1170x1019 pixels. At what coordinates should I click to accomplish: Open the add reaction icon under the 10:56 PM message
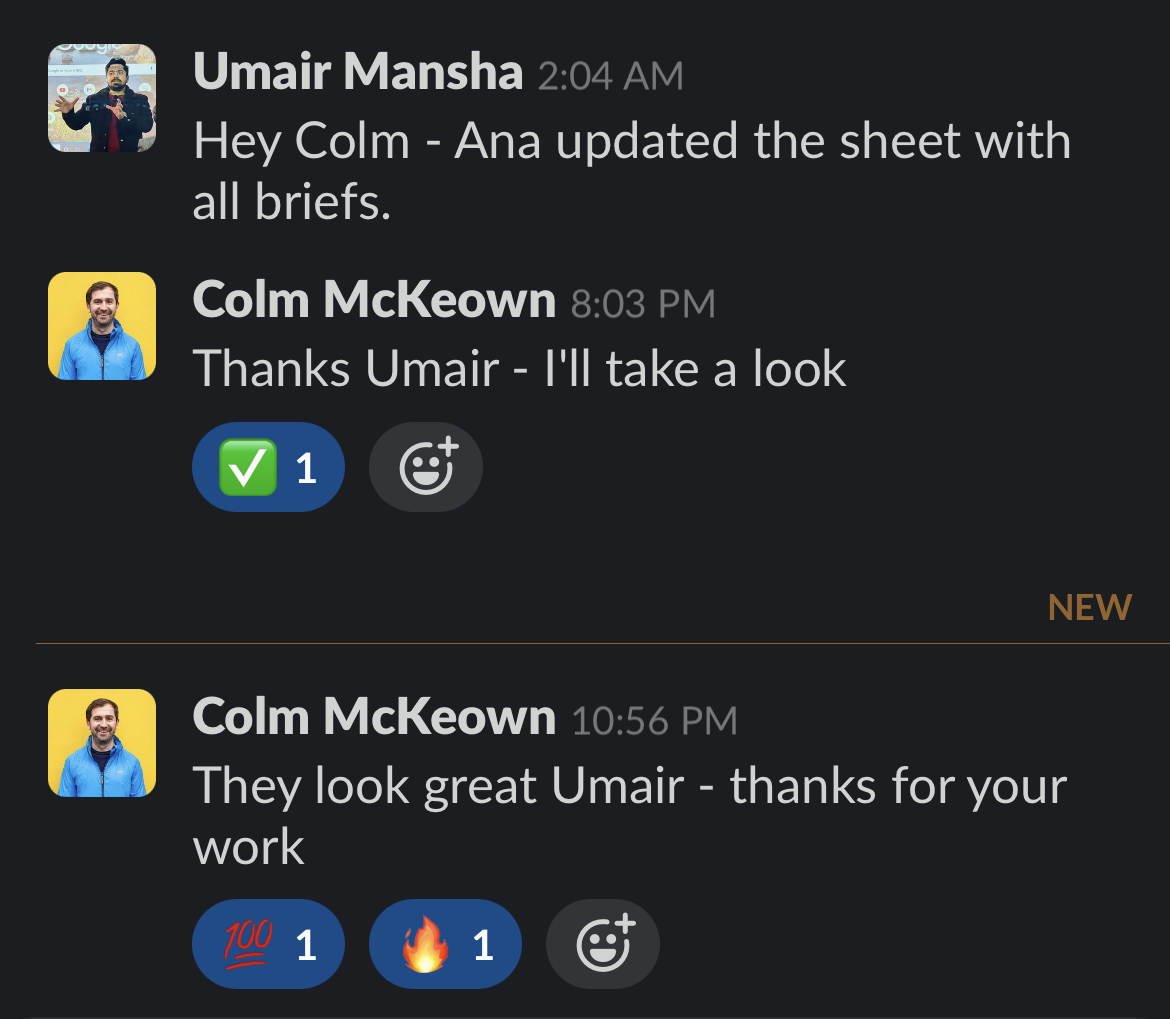coord(602,943)
